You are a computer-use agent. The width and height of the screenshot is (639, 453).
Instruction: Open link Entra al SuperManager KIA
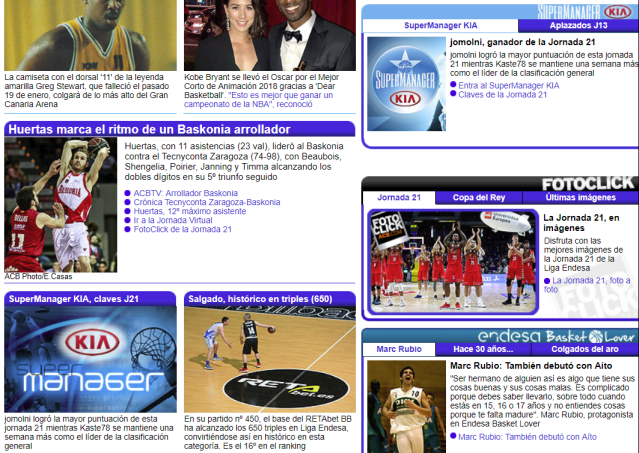pos(509,86)
